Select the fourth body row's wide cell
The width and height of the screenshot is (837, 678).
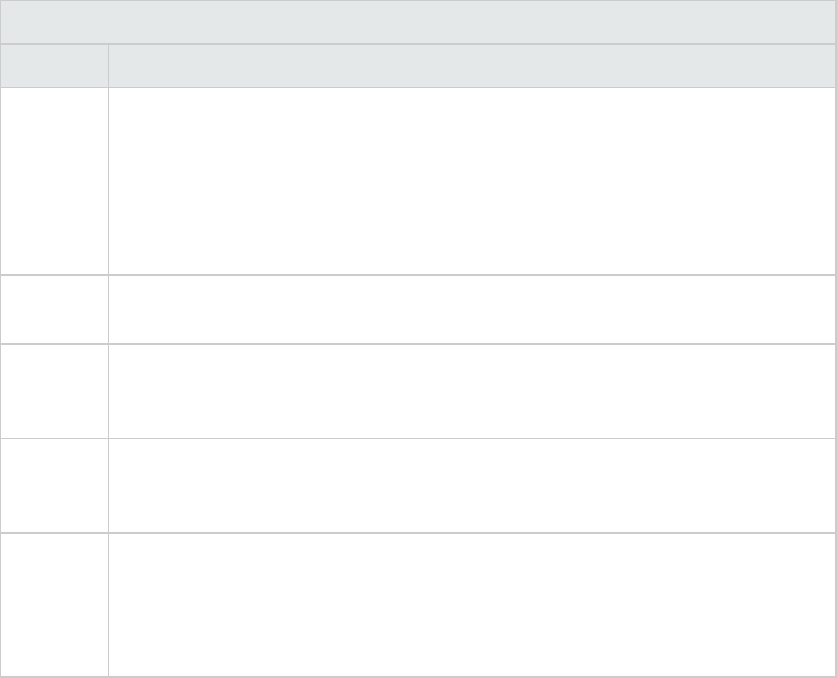point(471,485)
